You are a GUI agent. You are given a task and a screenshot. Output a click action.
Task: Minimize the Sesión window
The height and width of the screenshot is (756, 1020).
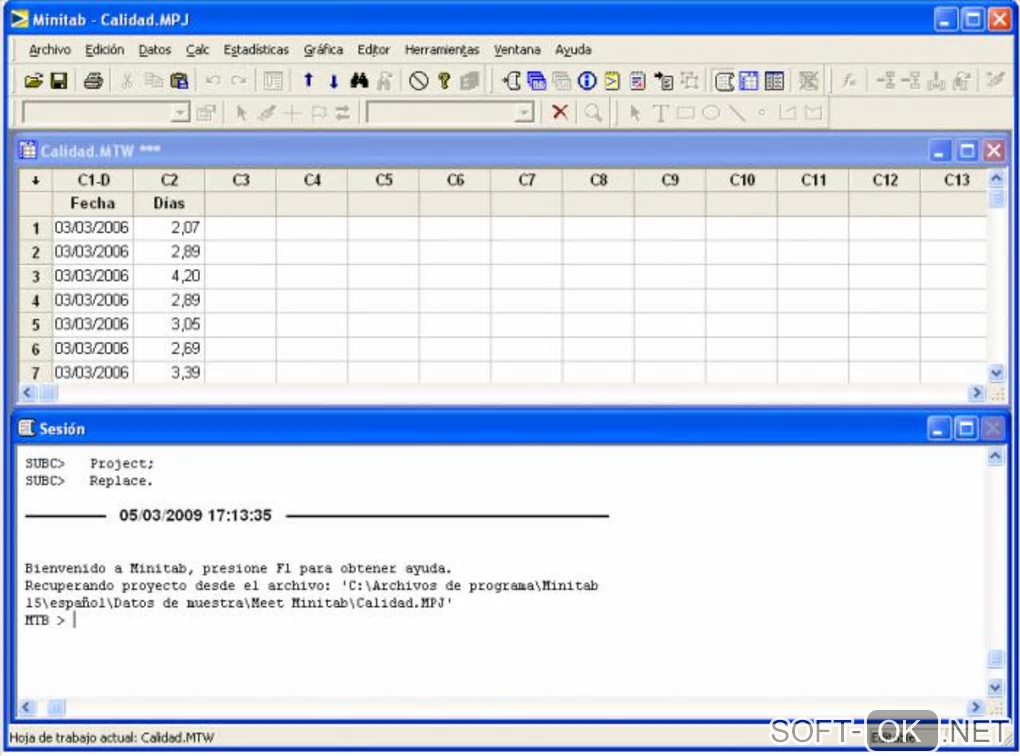pos(938,429)
